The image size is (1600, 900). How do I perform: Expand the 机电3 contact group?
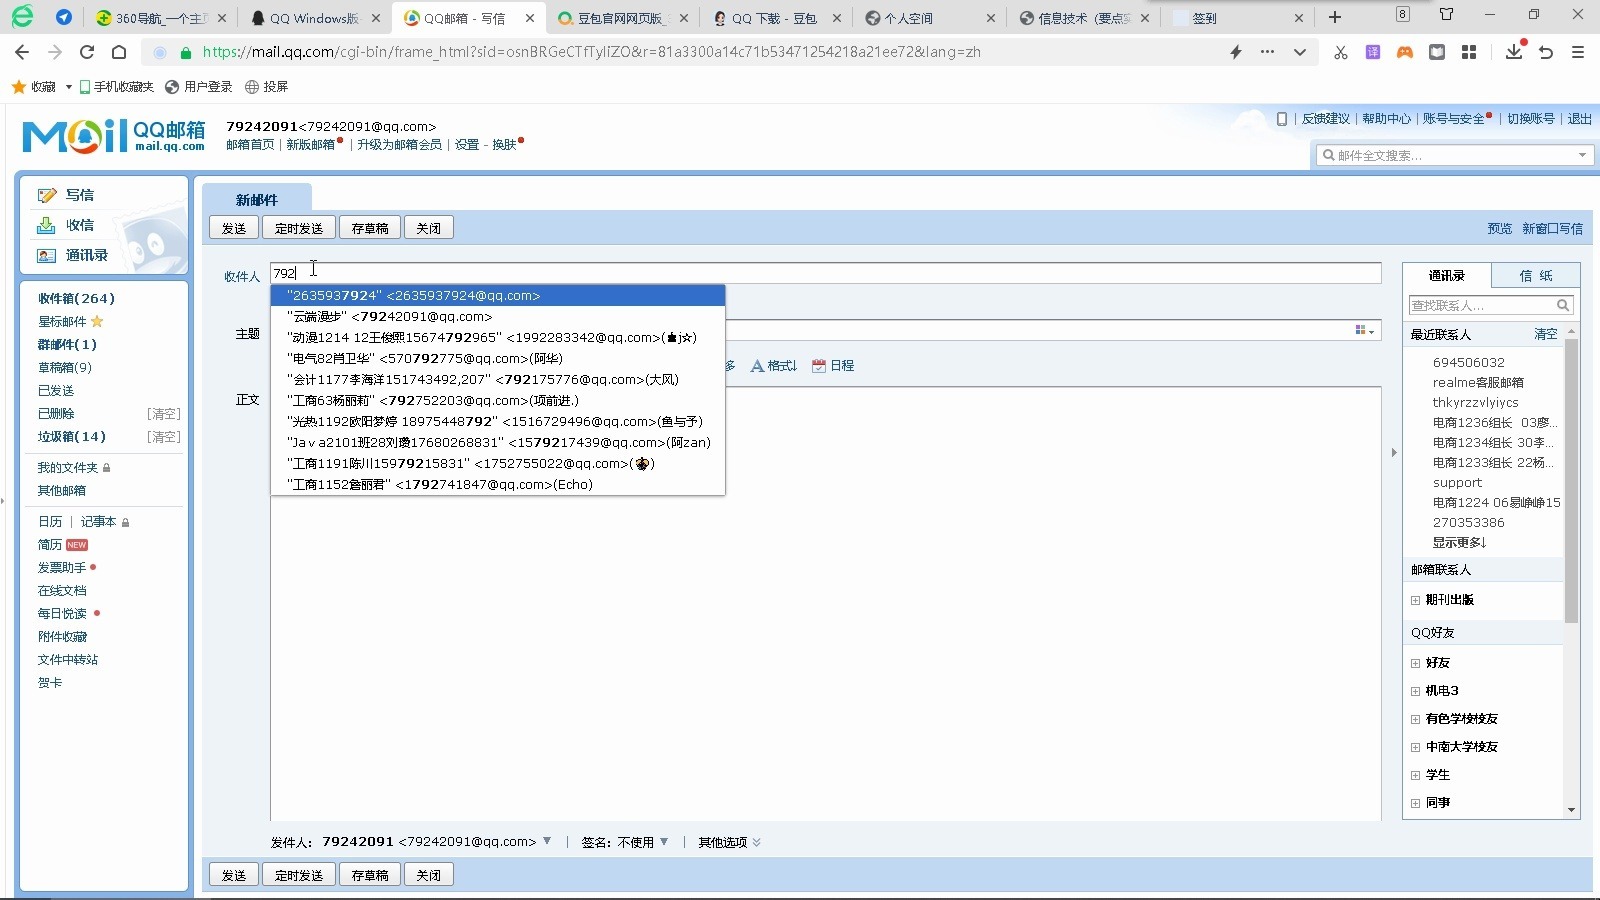tap(1415, 691)
